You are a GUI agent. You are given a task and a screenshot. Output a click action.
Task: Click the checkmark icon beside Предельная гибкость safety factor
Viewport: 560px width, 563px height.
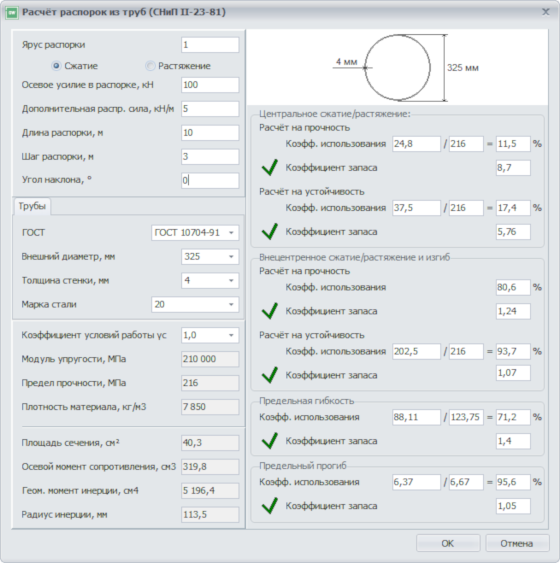(270, 441)
